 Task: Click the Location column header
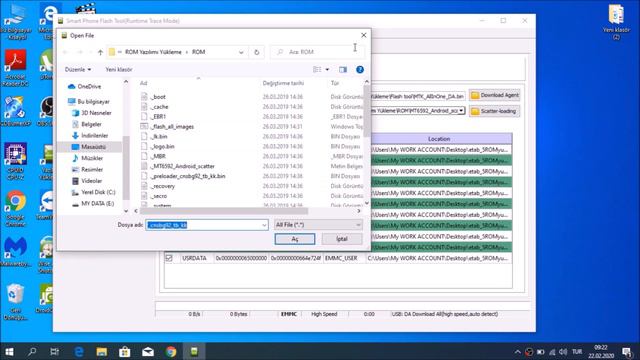[439, 139]
